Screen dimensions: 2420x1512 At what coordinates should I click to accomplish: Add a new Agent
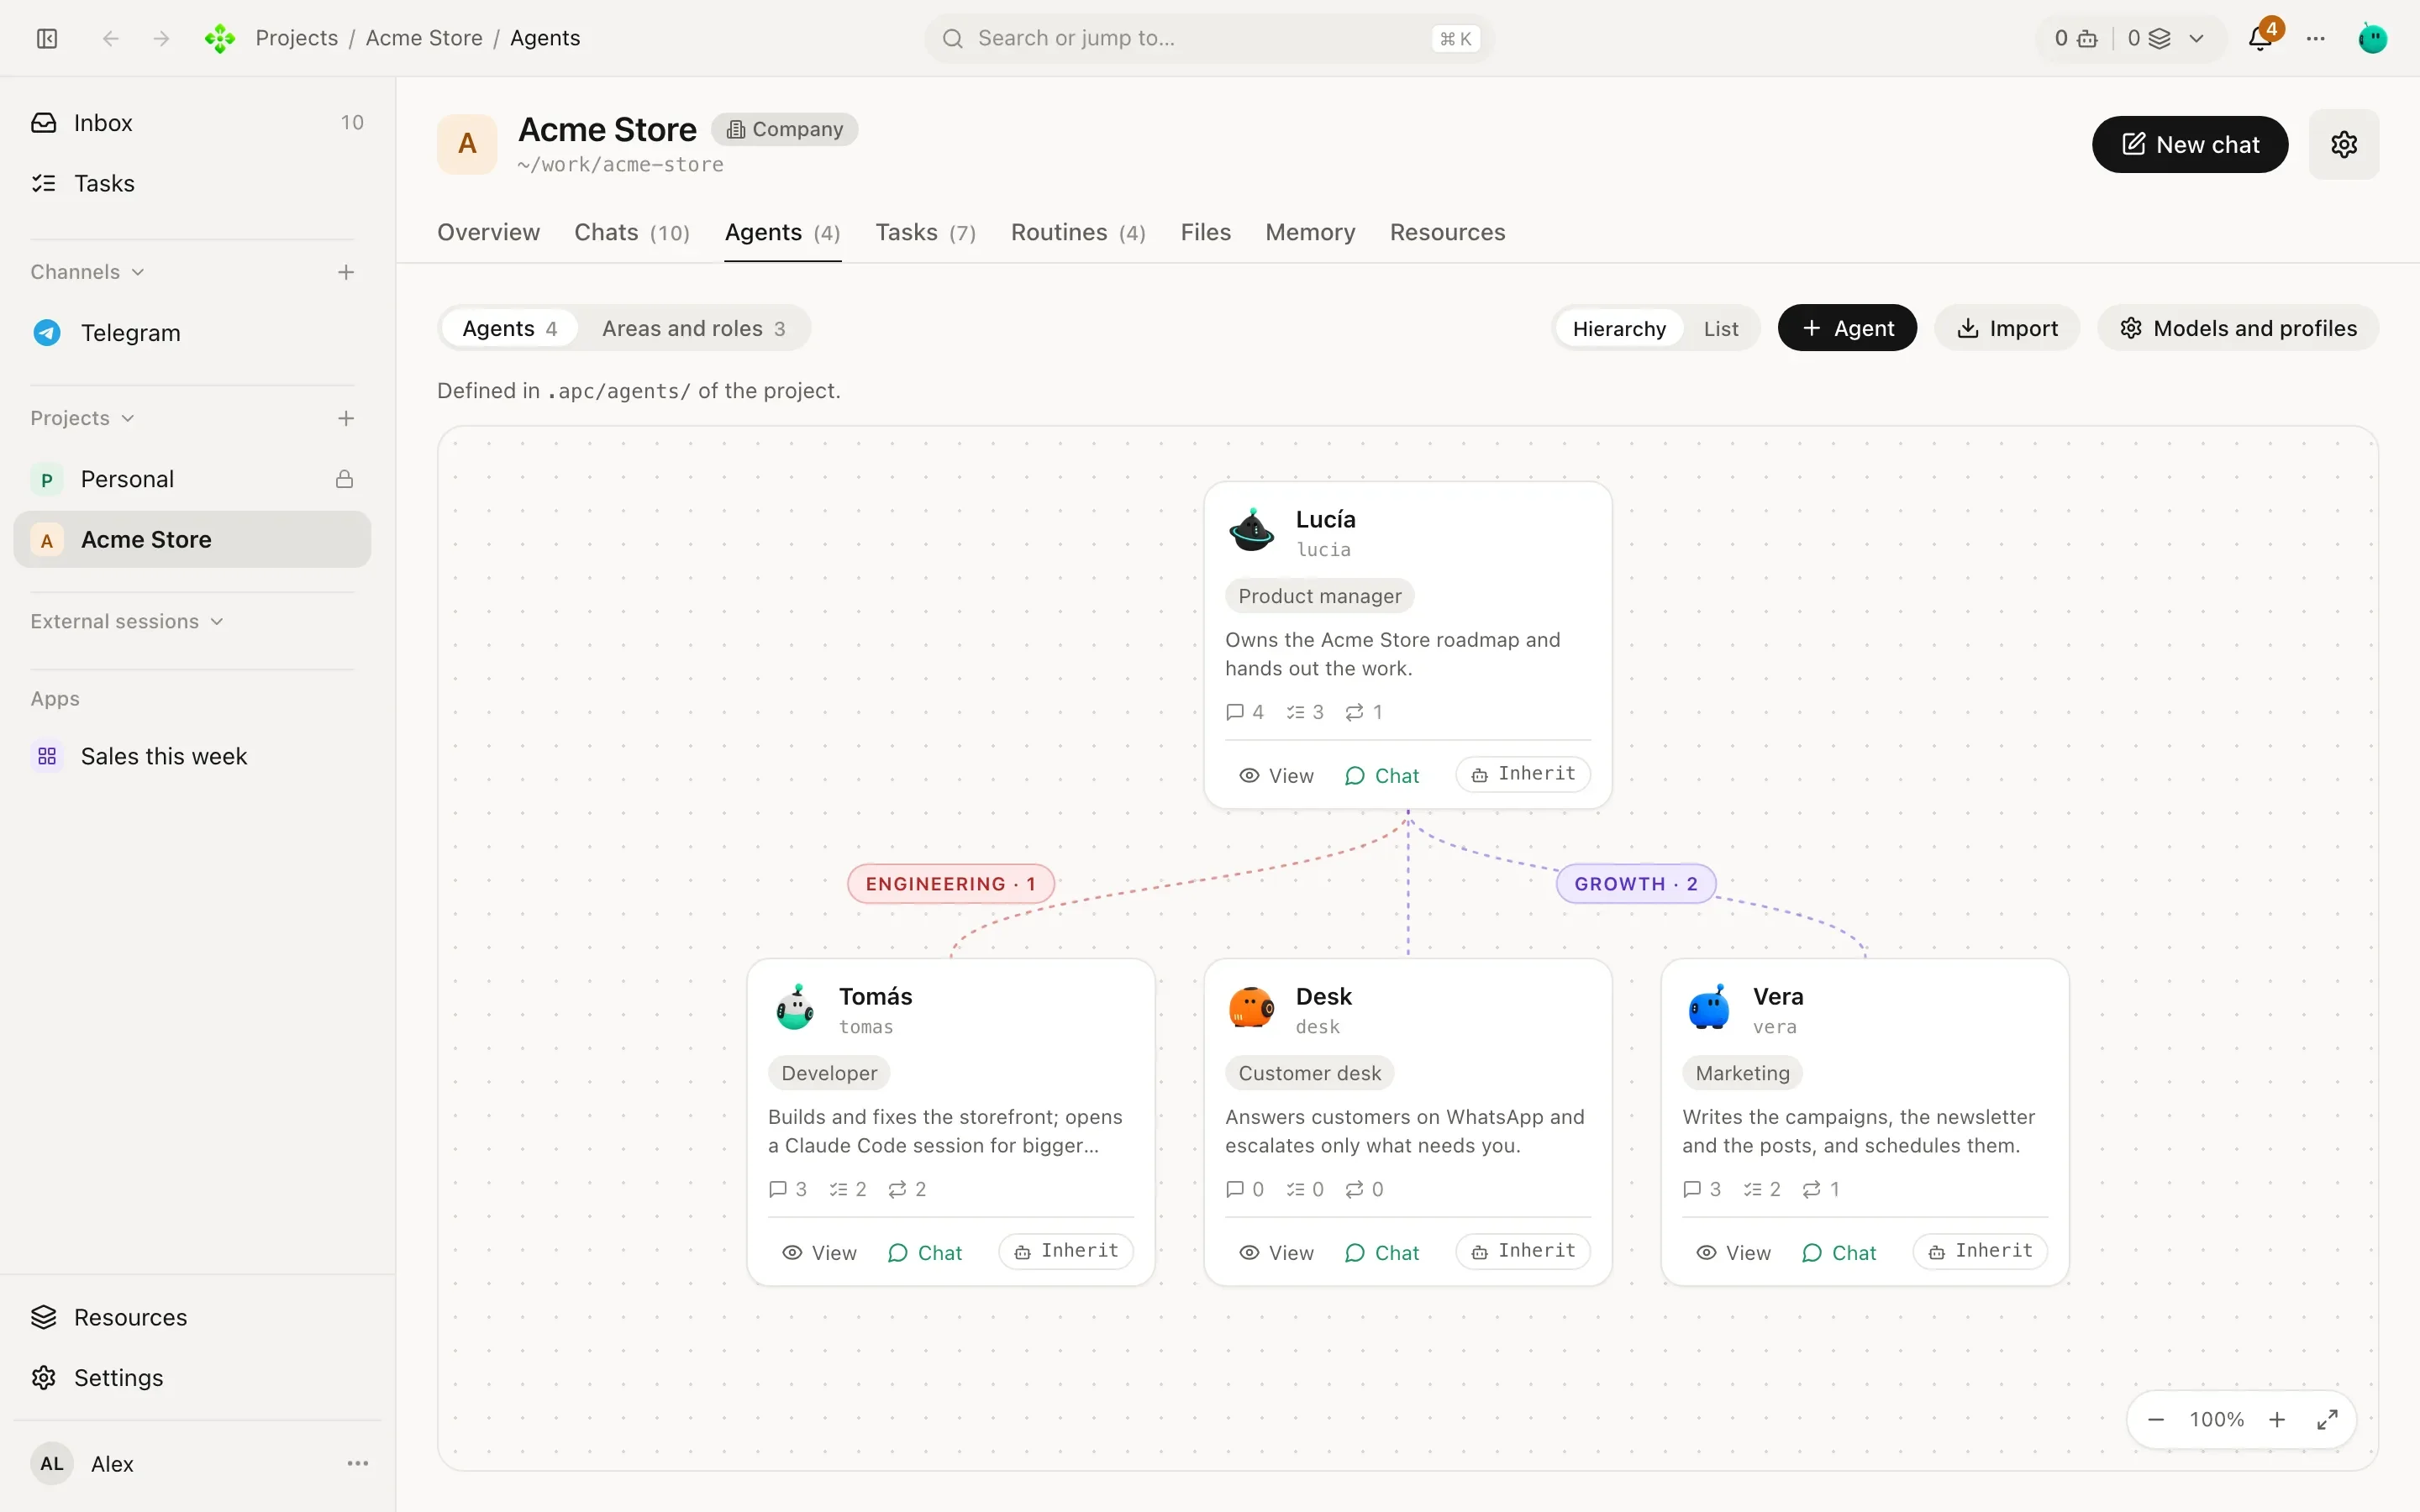pos(1847,328)
